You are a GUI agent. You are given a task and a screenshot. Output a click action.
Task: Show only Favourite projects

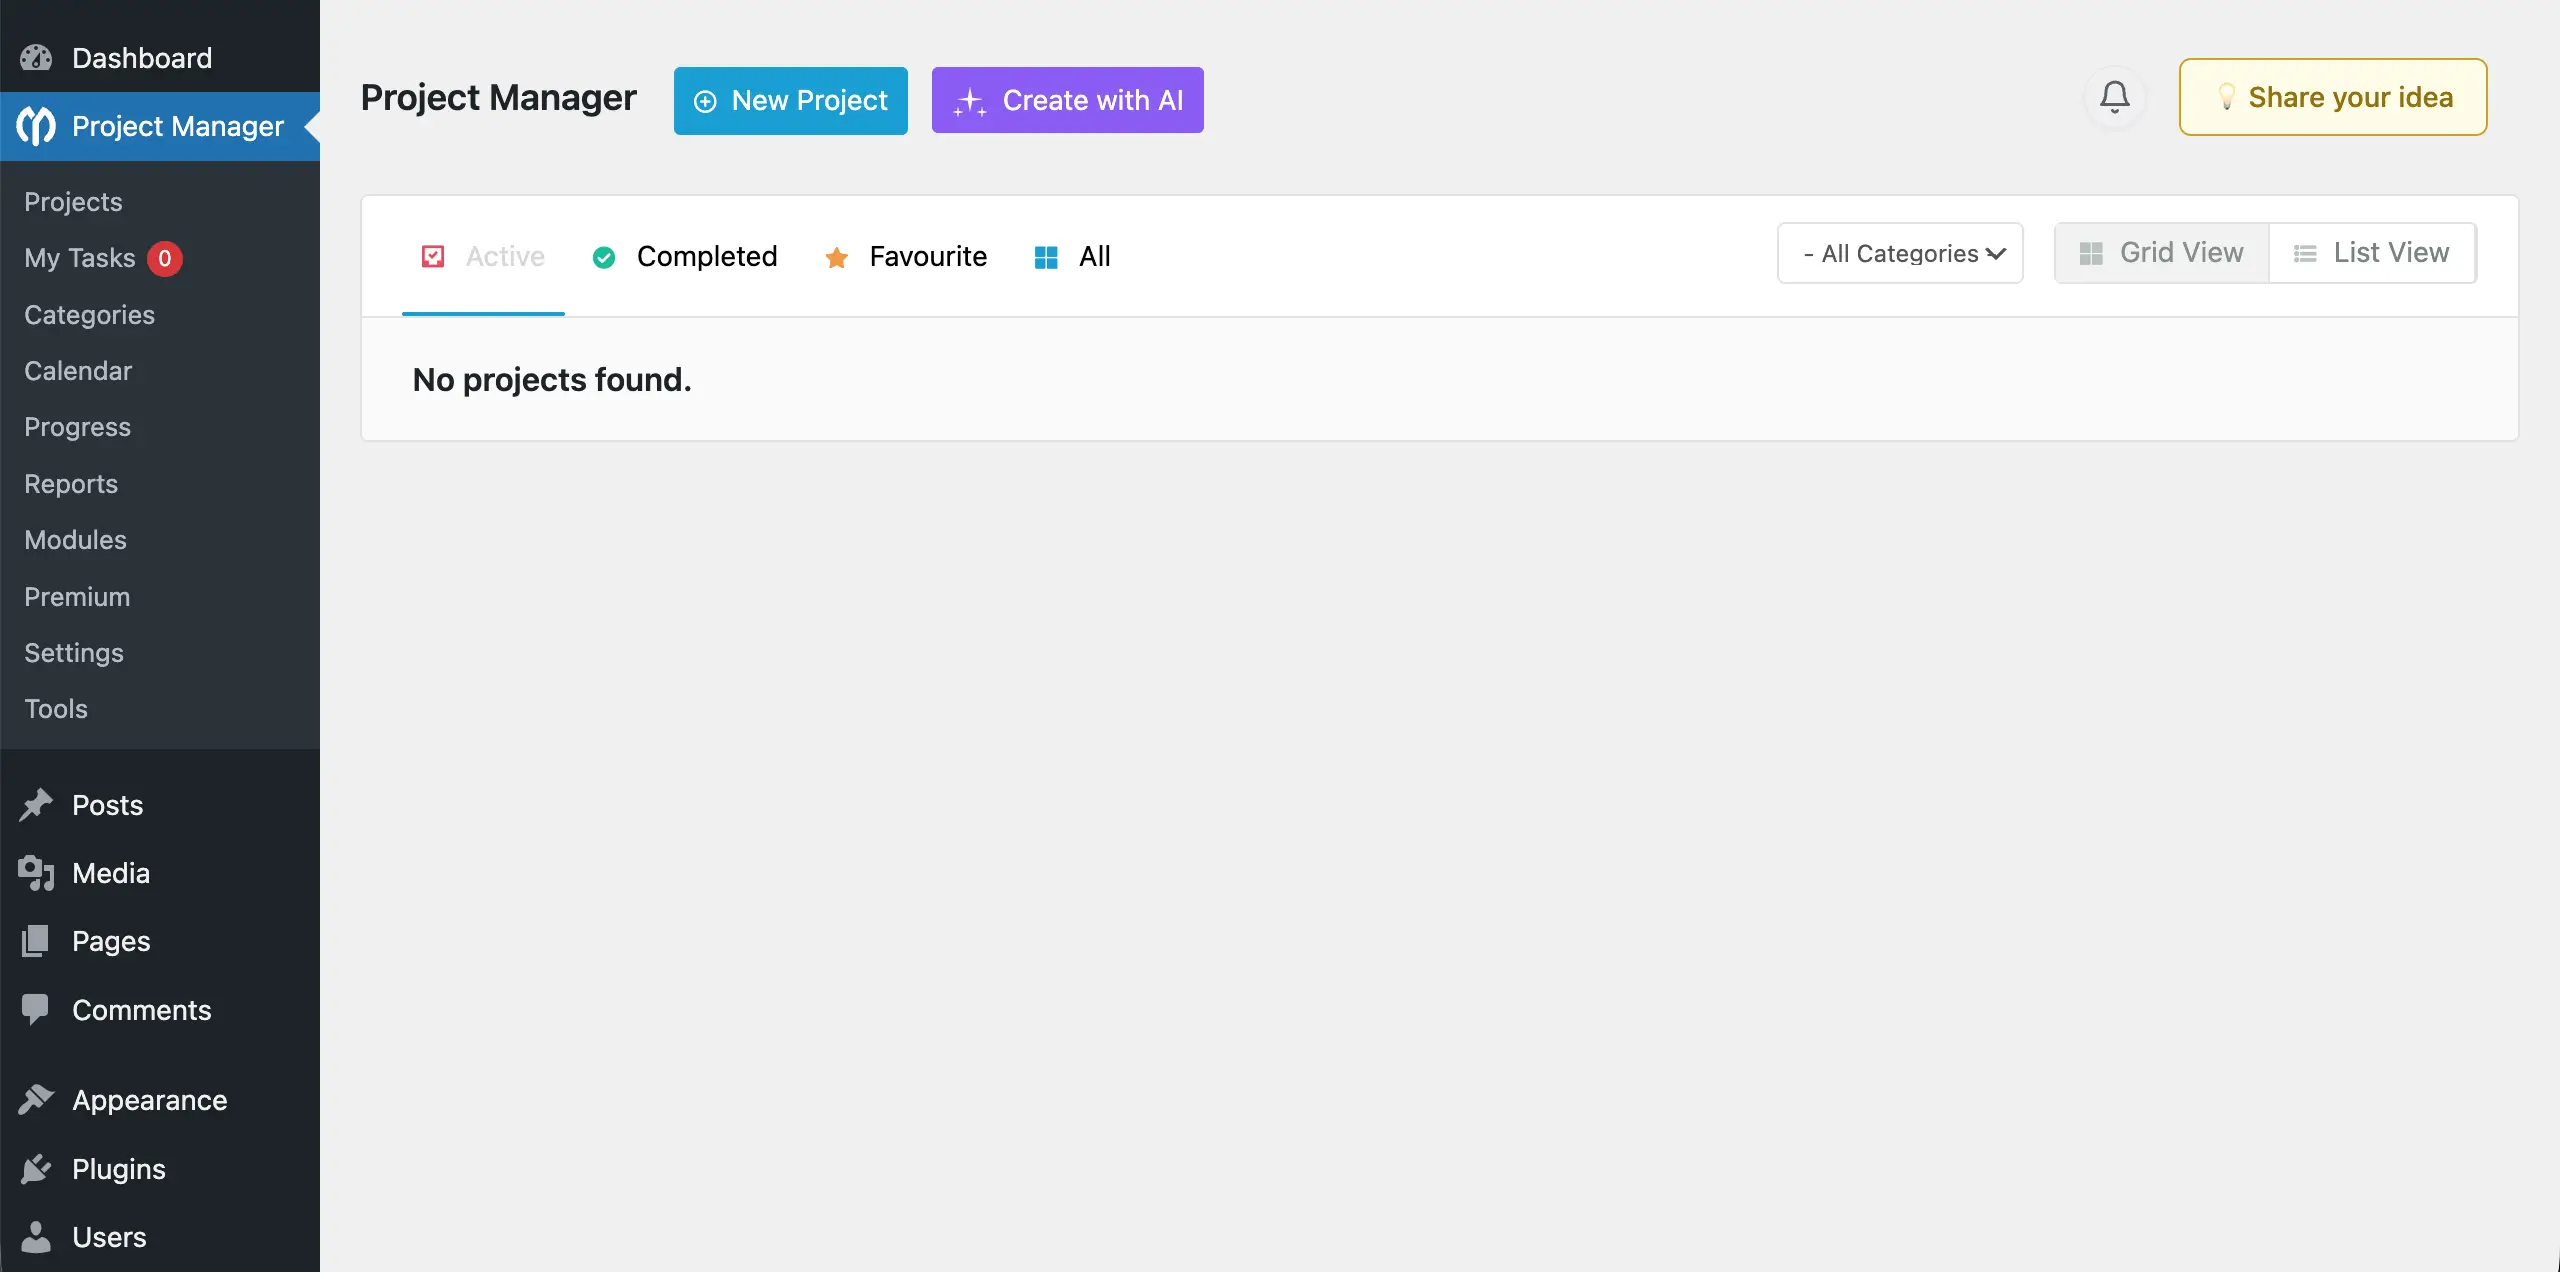point(905,256)
